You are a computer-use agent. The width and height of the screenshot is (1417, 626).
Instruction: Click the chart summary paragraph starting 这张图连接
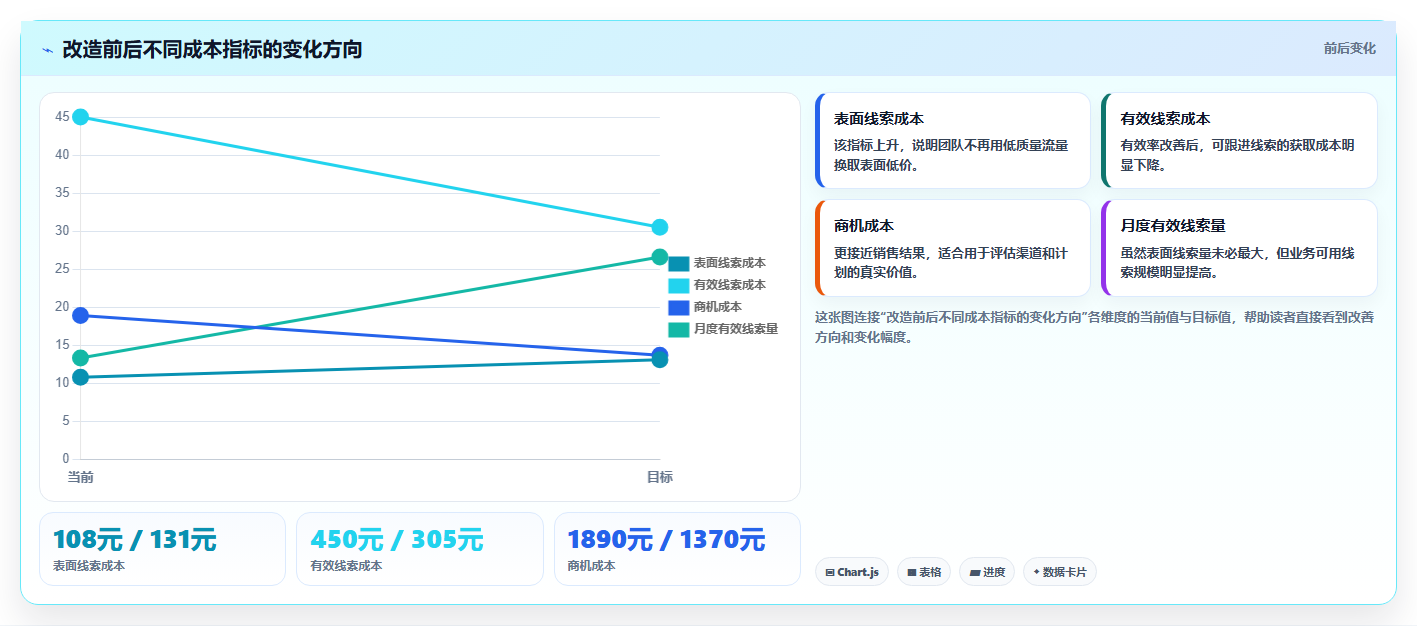coord(1095,327)
